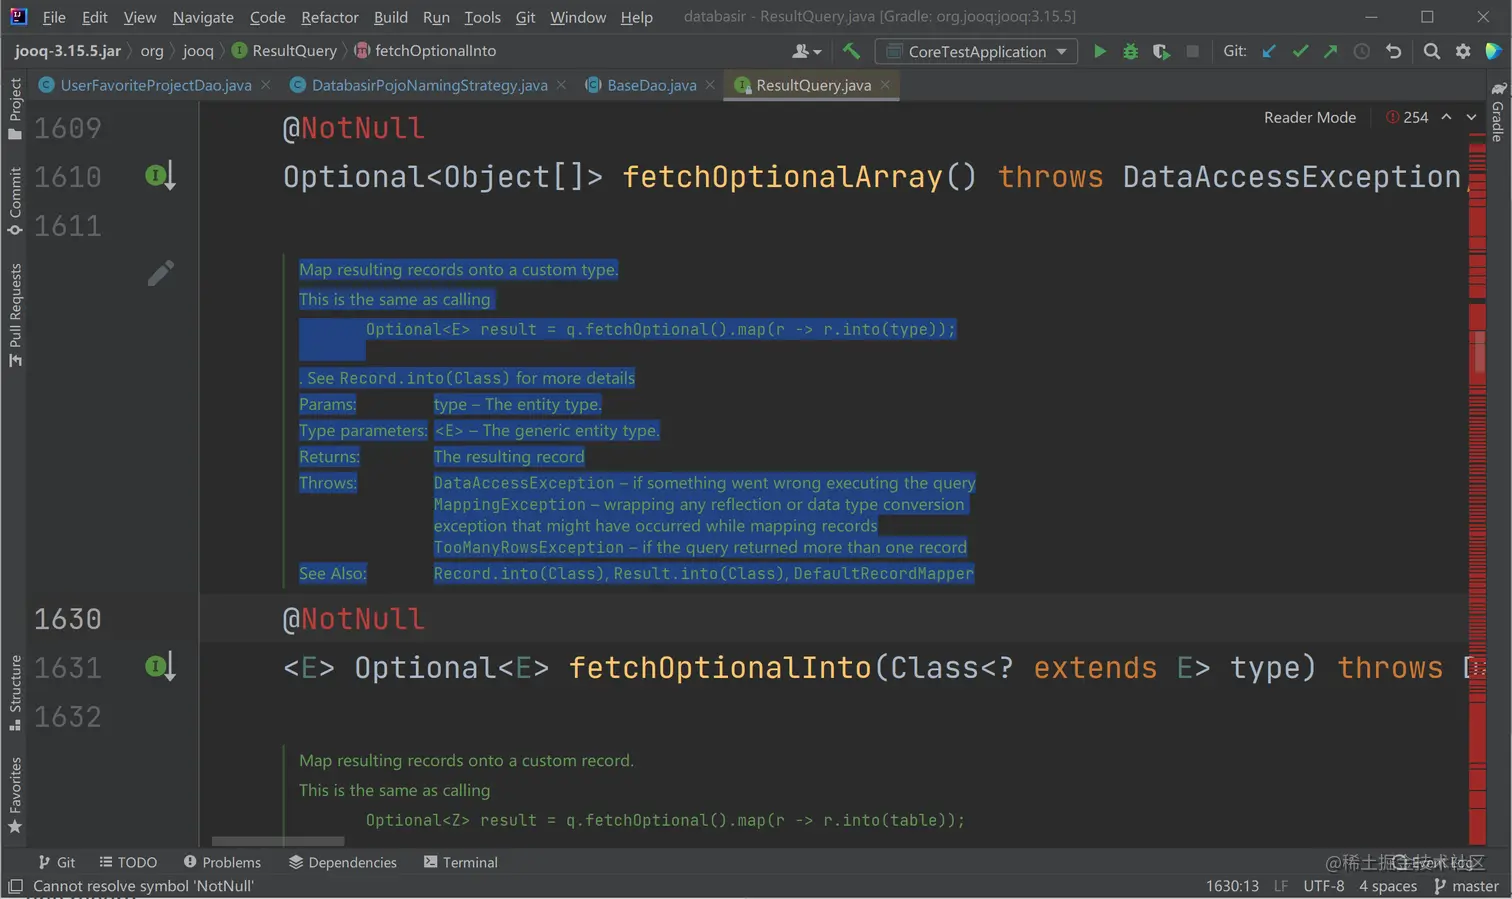Update project via blue Git arrow
This screenshot has width=1512, height=899.
click(1269, 51)
